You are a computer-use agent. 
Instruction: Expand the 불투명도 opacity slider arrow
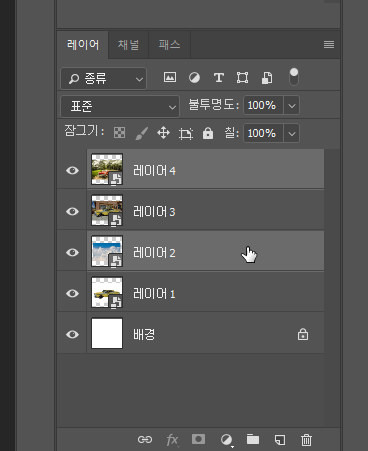pos(292,106)
